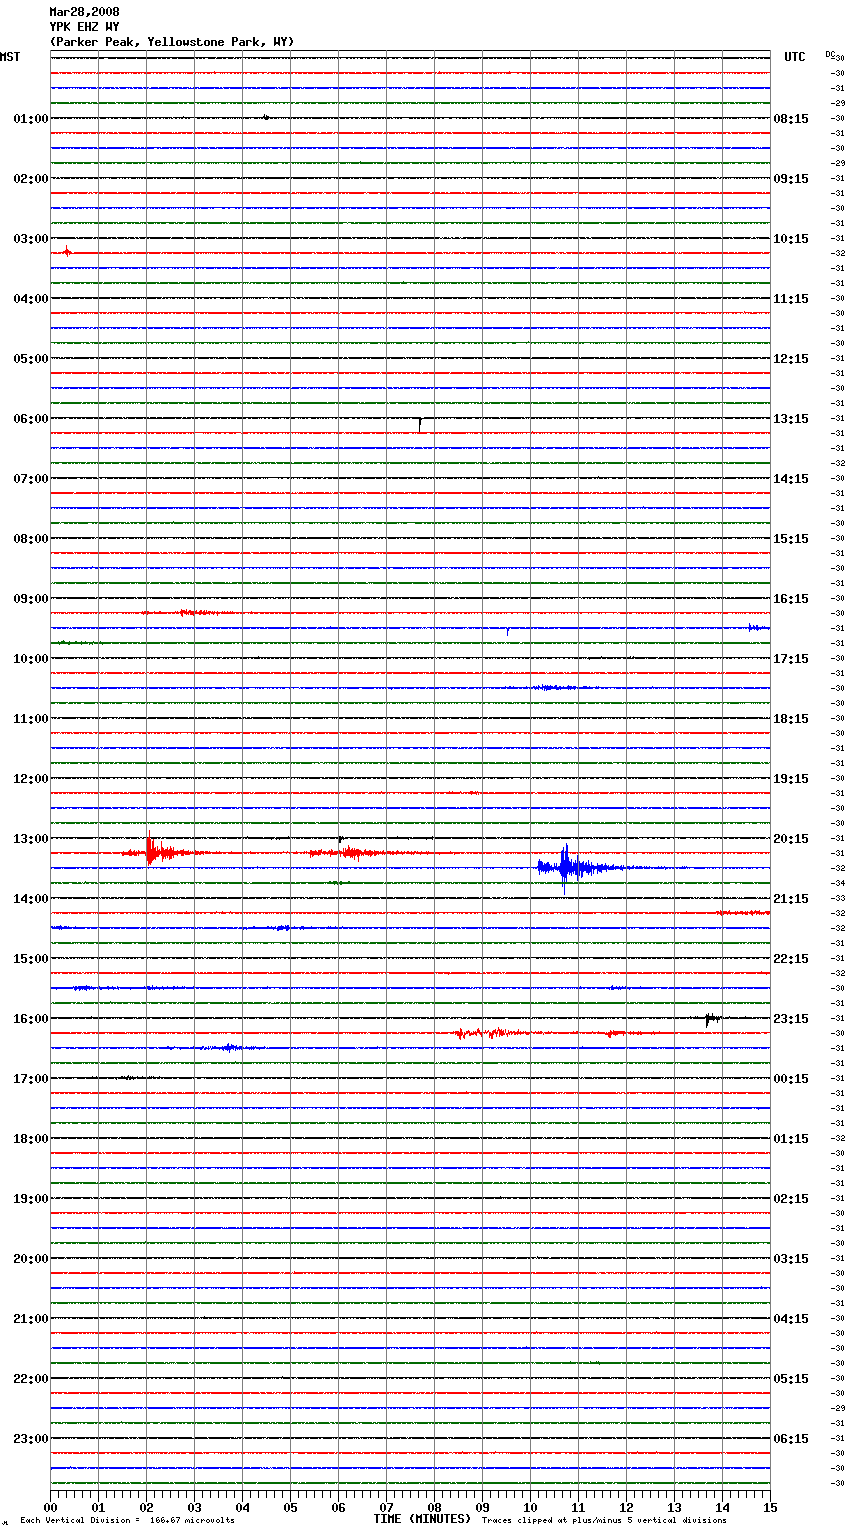The image size is (850, 1534).
Task: Click the date text "Mar28,2008"
Action: click(84, 12)
